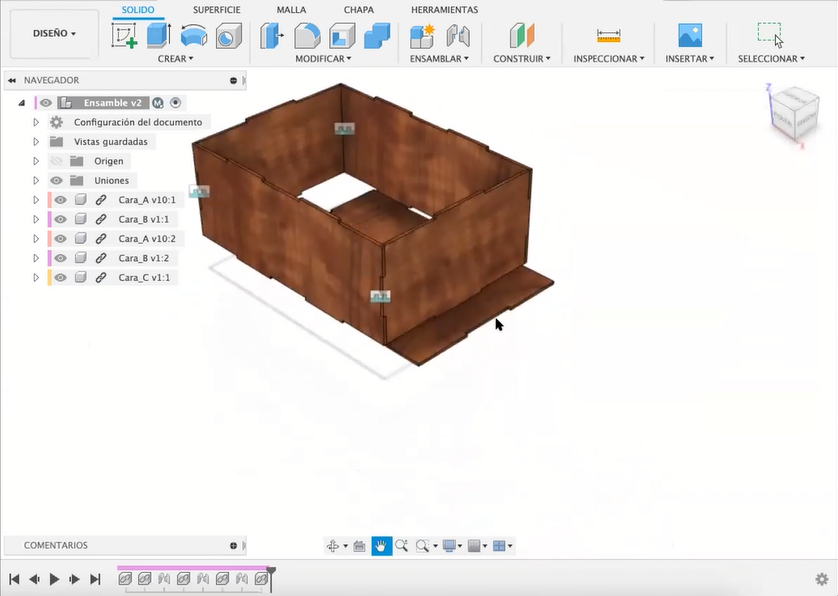This screenshot has width=838, height=596.
Task: Expand the Uniones folder
Action: click(x=36, y=180)
